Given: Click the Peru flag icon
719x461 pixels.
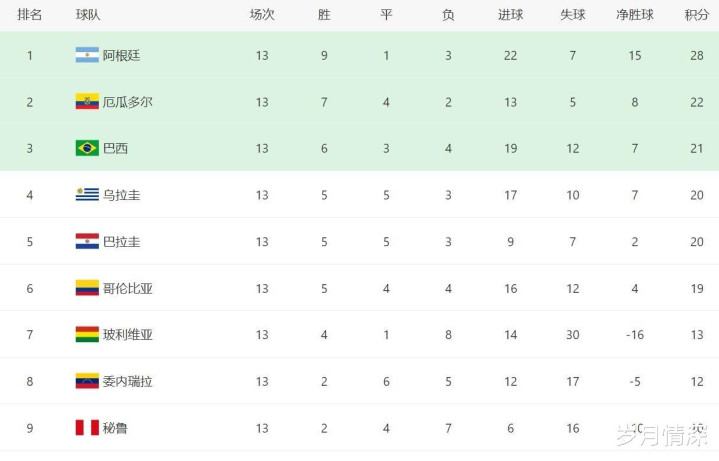Looking at the screenshot, I should (x=87, y=428).
